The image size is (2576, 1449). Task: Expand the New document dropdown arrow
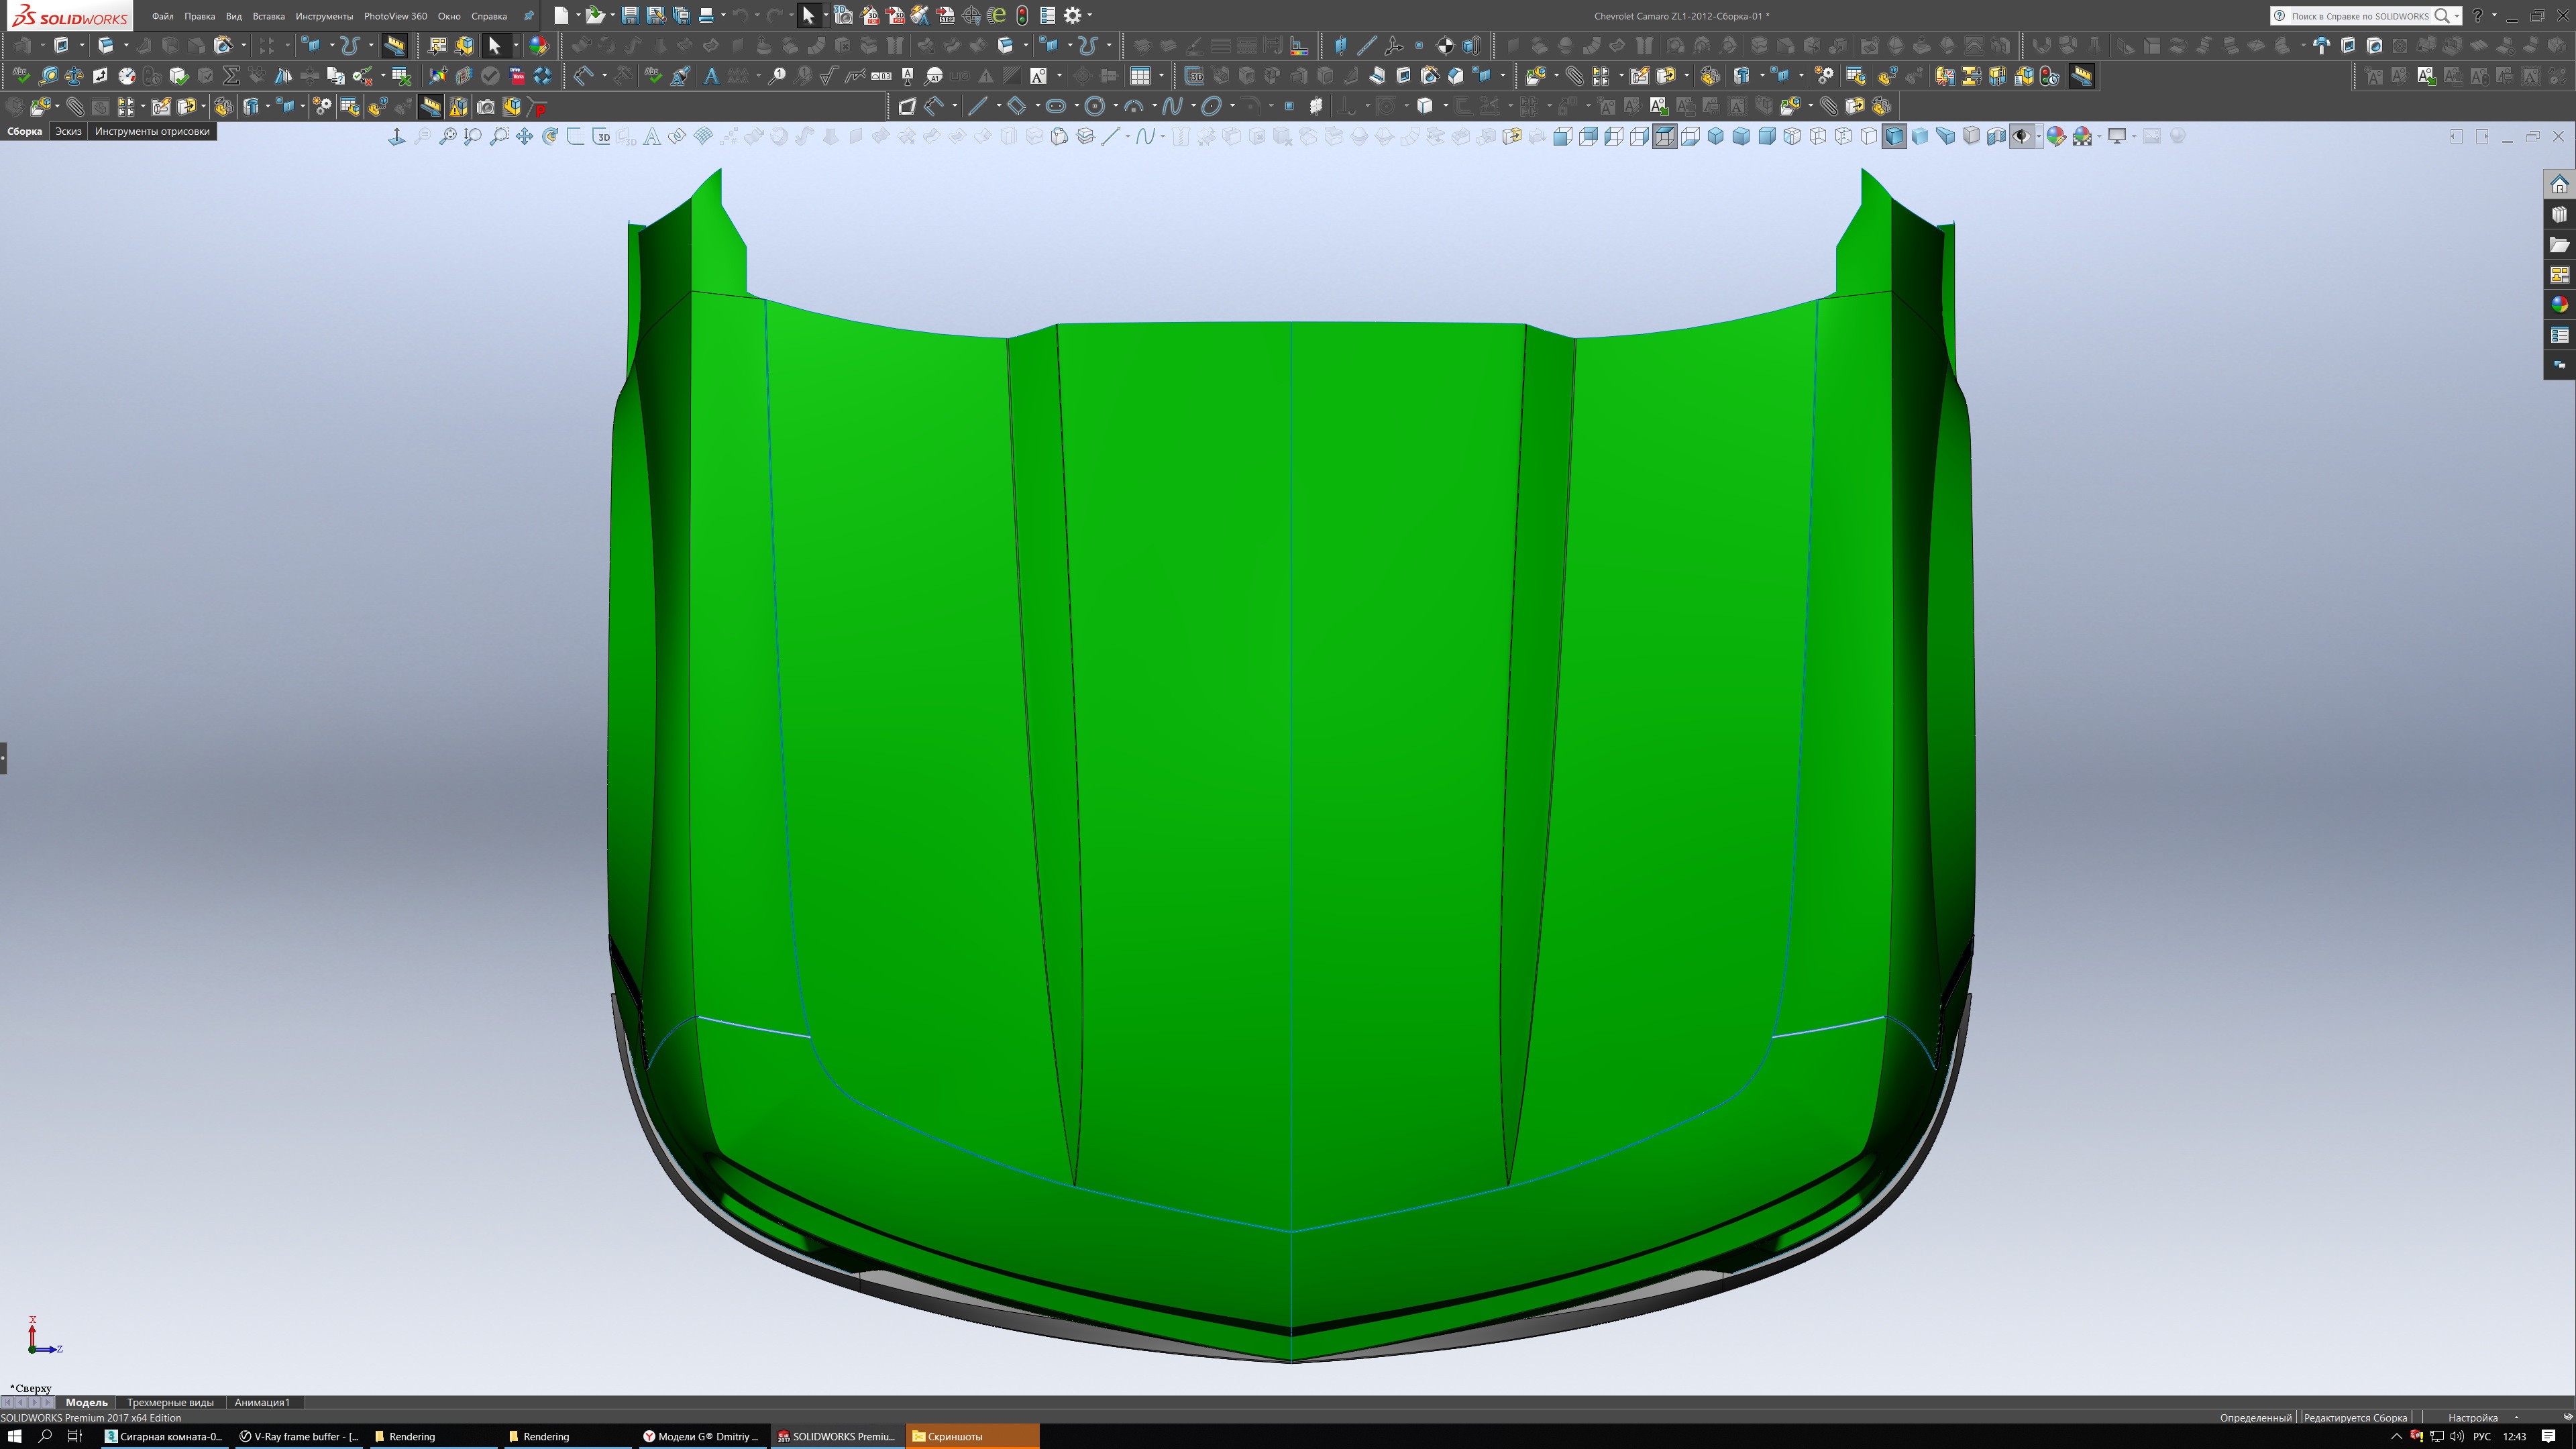[x=578, y=15]
